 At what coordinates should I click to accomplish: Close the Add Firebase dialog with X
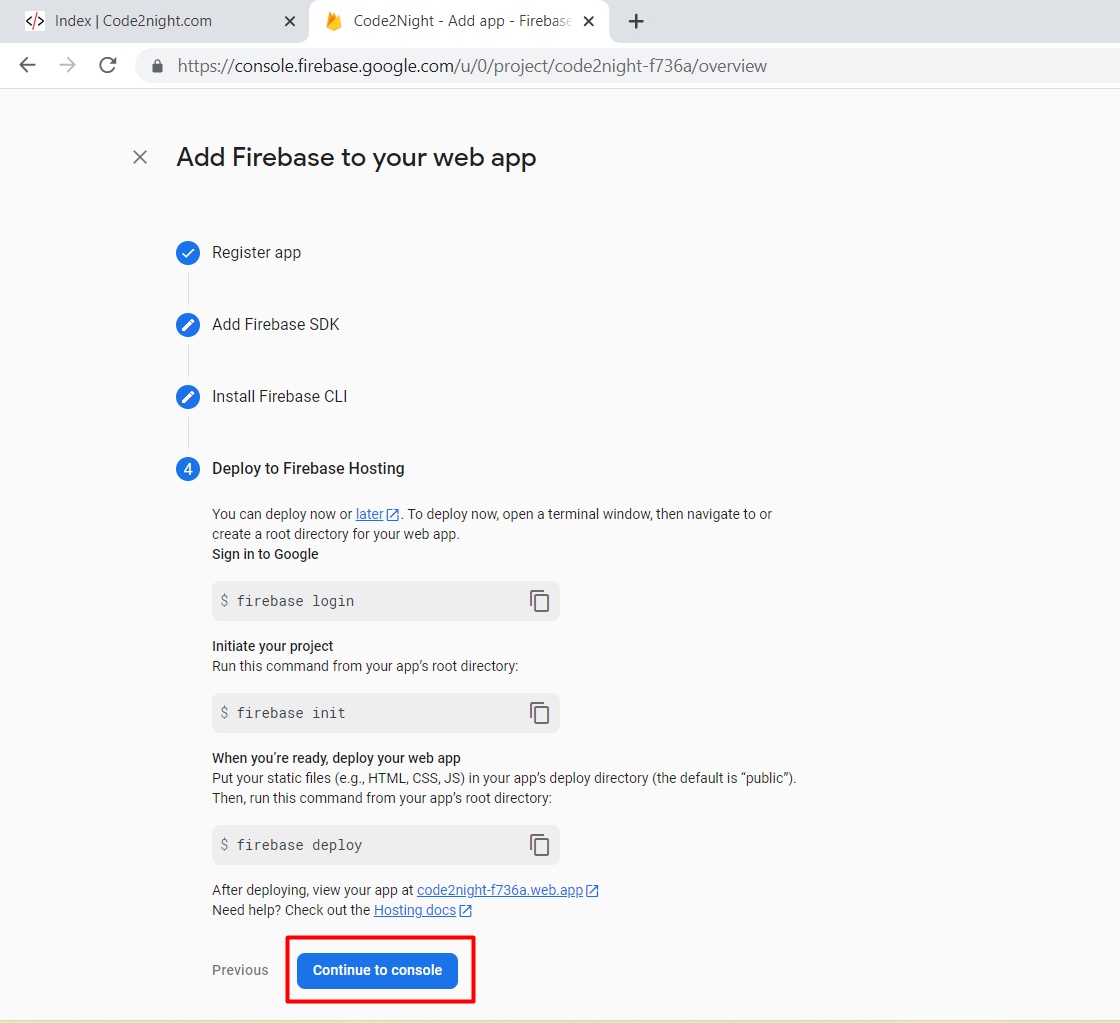coord(140,157)
